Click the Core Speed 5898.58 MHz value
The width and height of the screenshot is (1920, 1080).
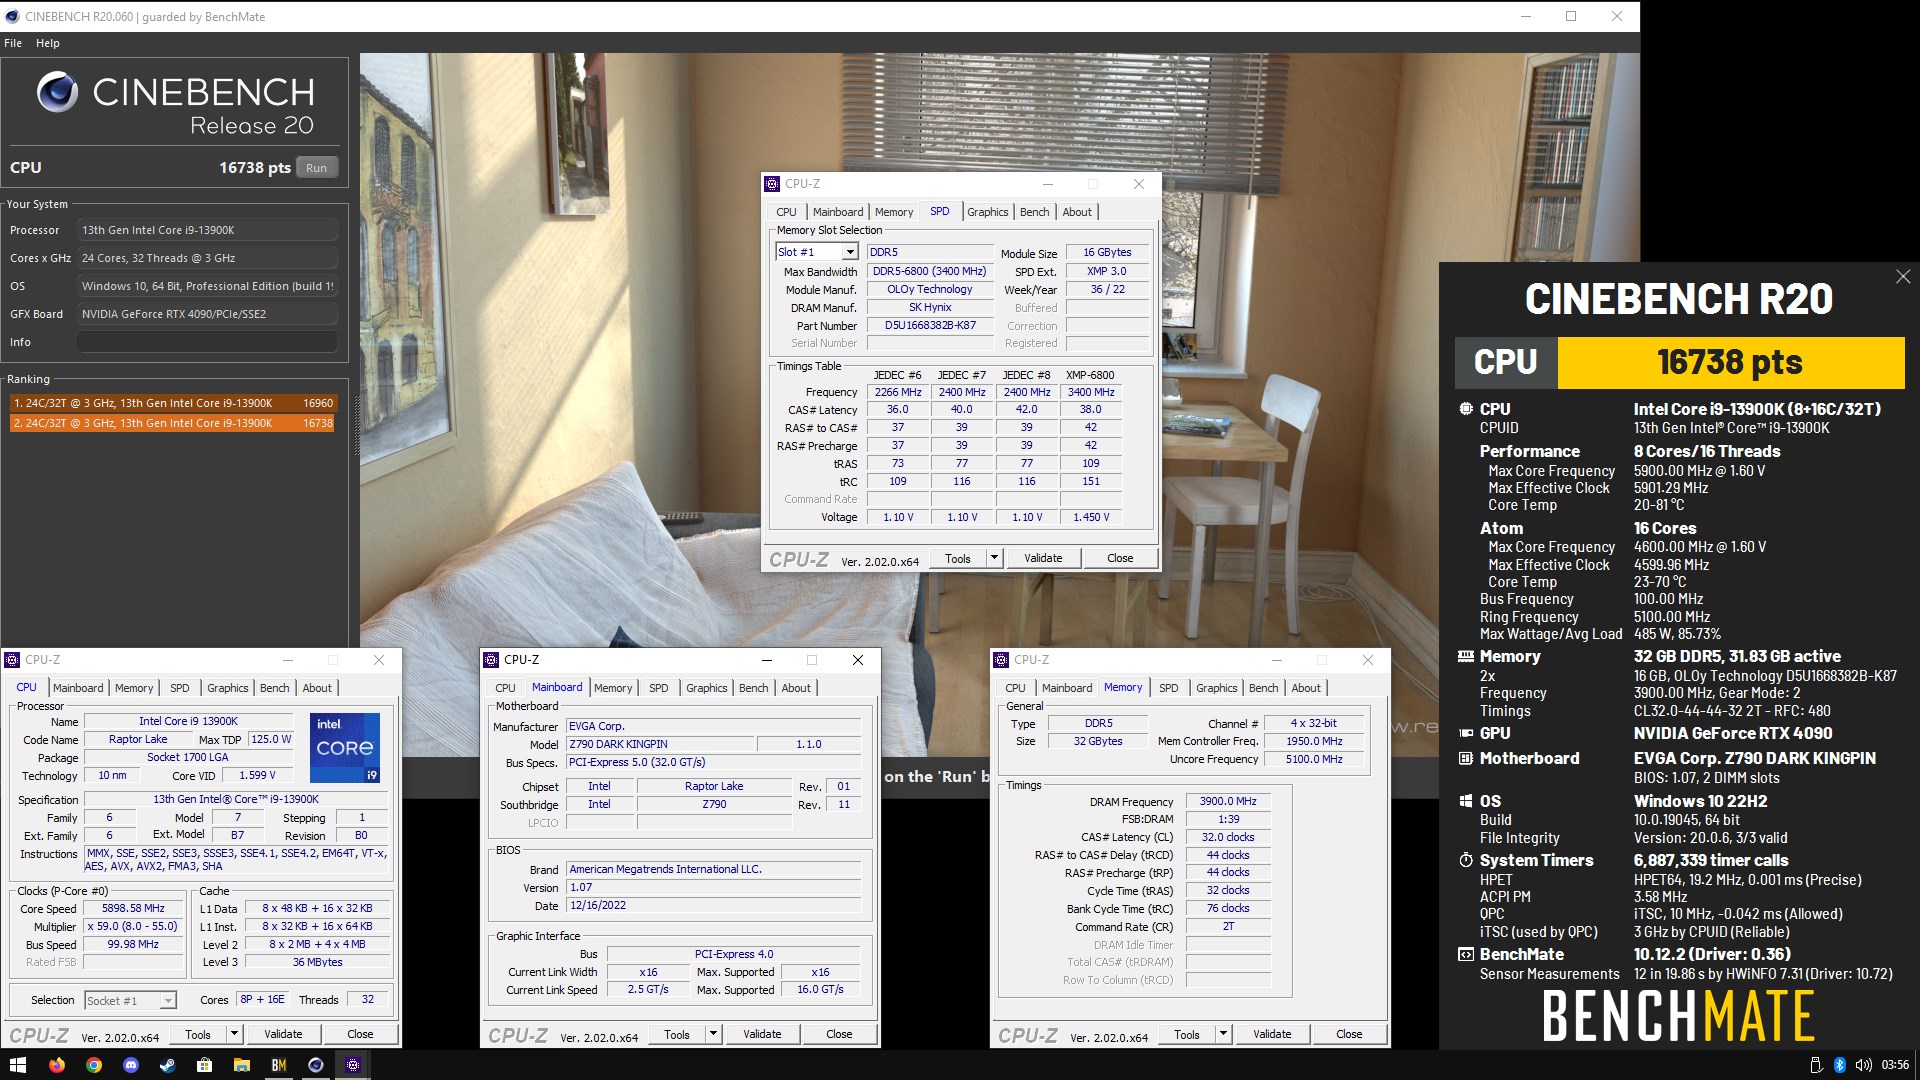click(x=133, y=908)
